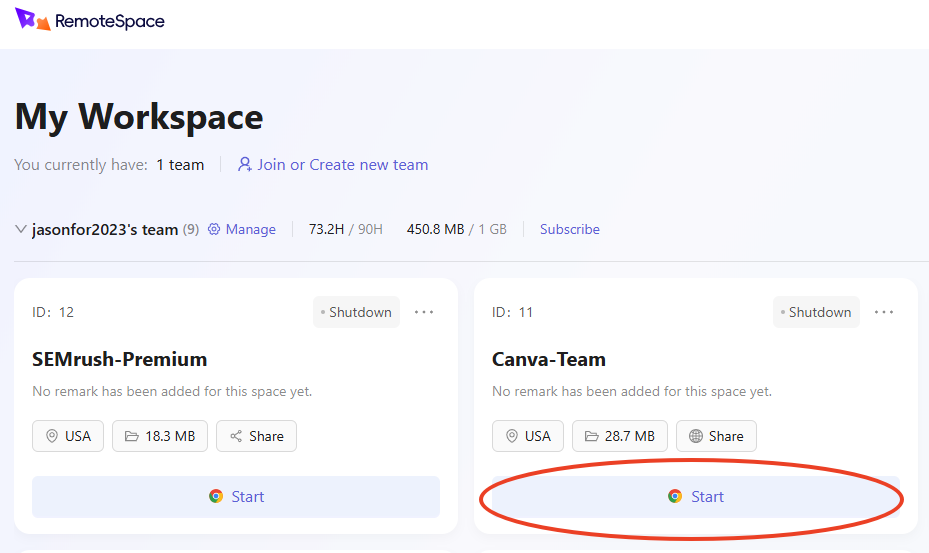Click the 1 team count text

pos(180,164)
